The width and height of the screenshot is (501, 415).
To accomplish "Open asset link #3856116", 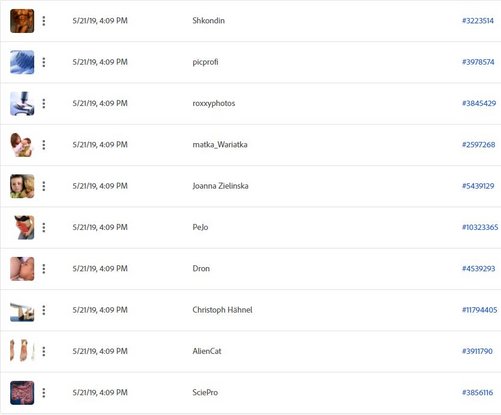I will 477,393.
